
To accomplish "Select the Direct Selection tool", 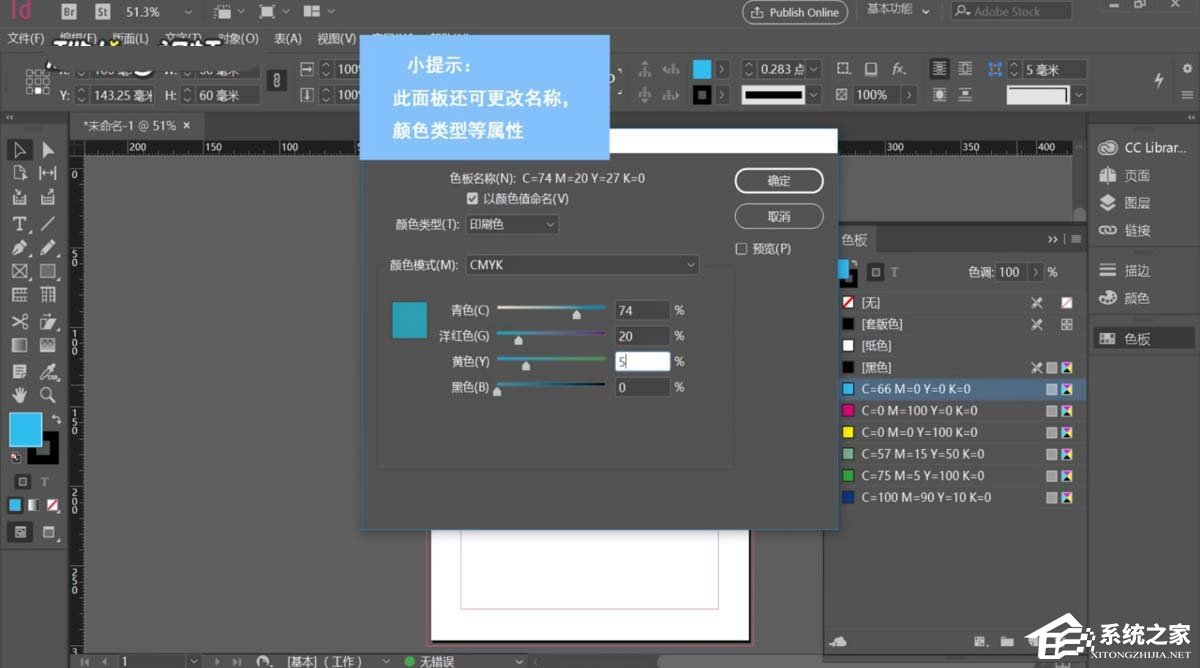I will (x=47, y=150).
